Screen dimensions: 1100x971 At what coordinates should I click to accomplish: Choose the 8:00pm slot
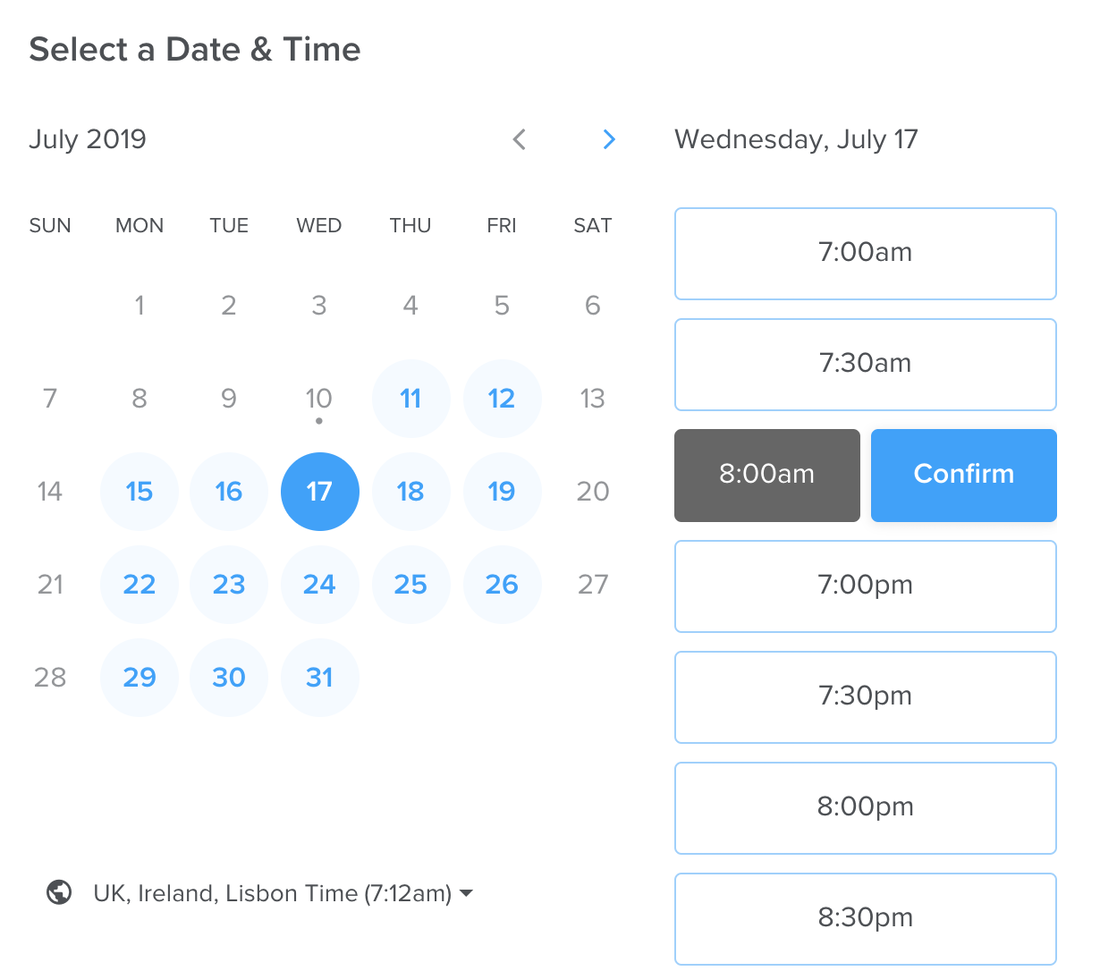865,808
